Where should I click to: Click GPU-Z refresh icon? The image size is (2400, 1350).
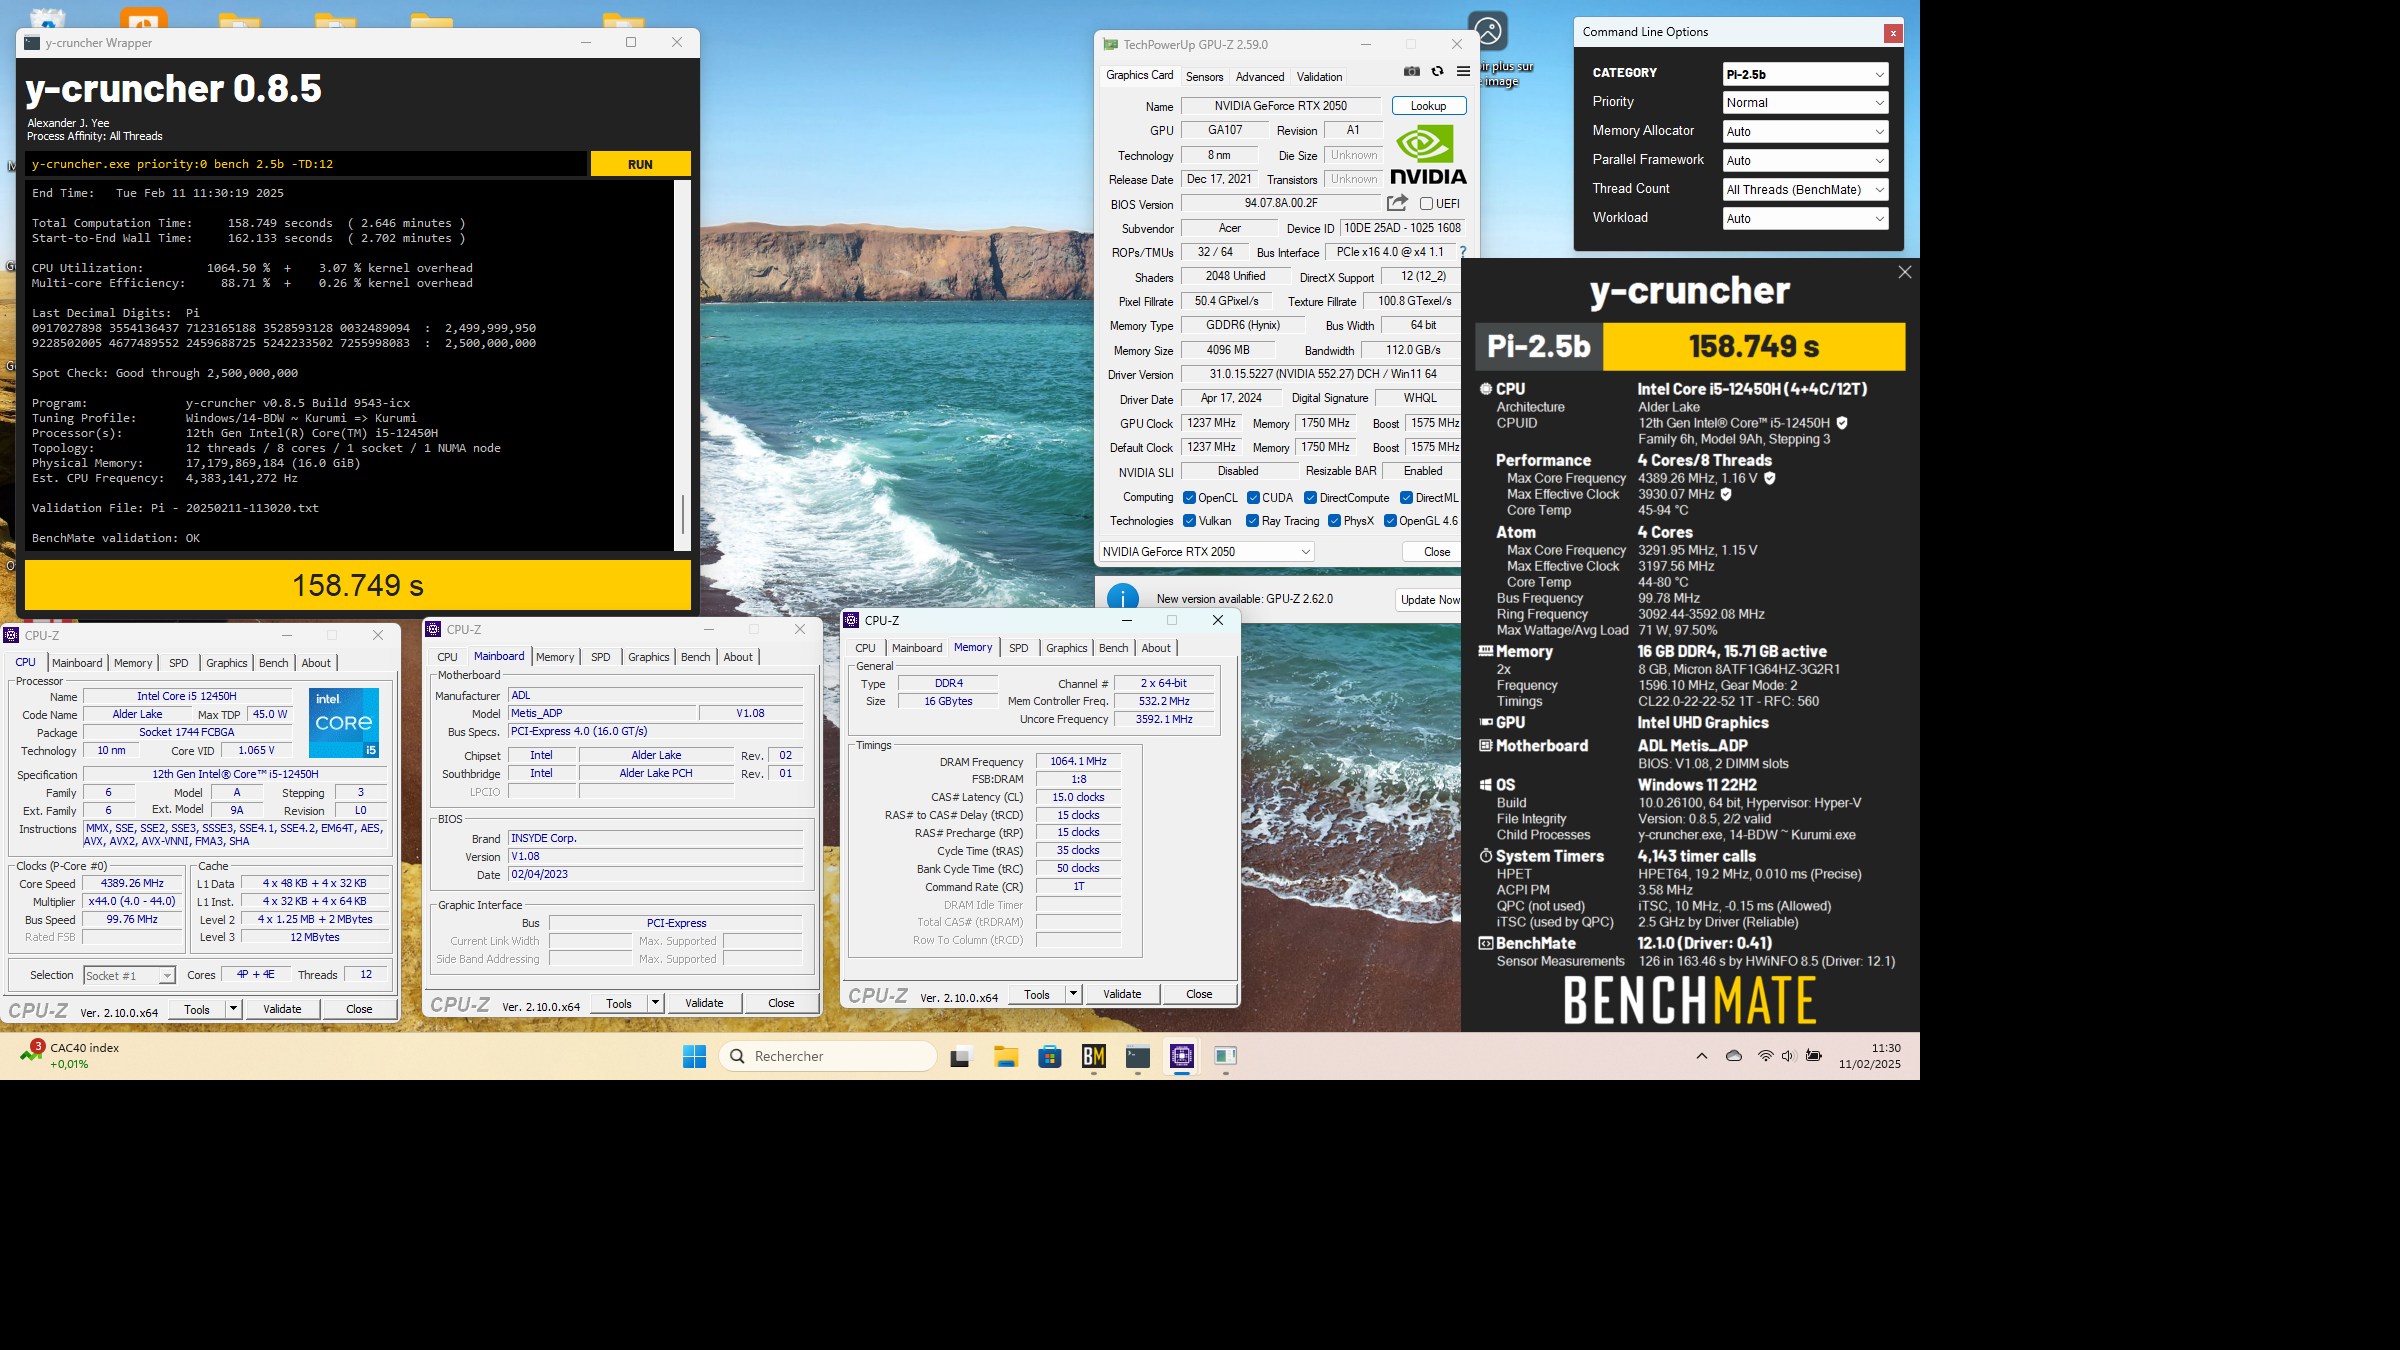pyautogui.click(x=1437, y=72)
